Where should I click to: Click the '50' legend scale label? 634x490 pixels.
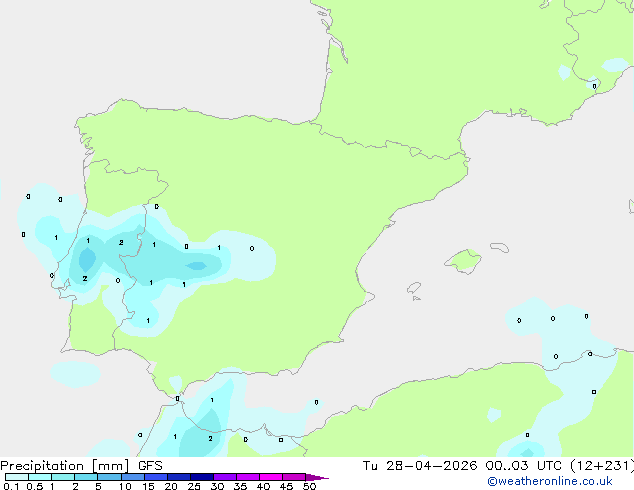pos(309,486)
